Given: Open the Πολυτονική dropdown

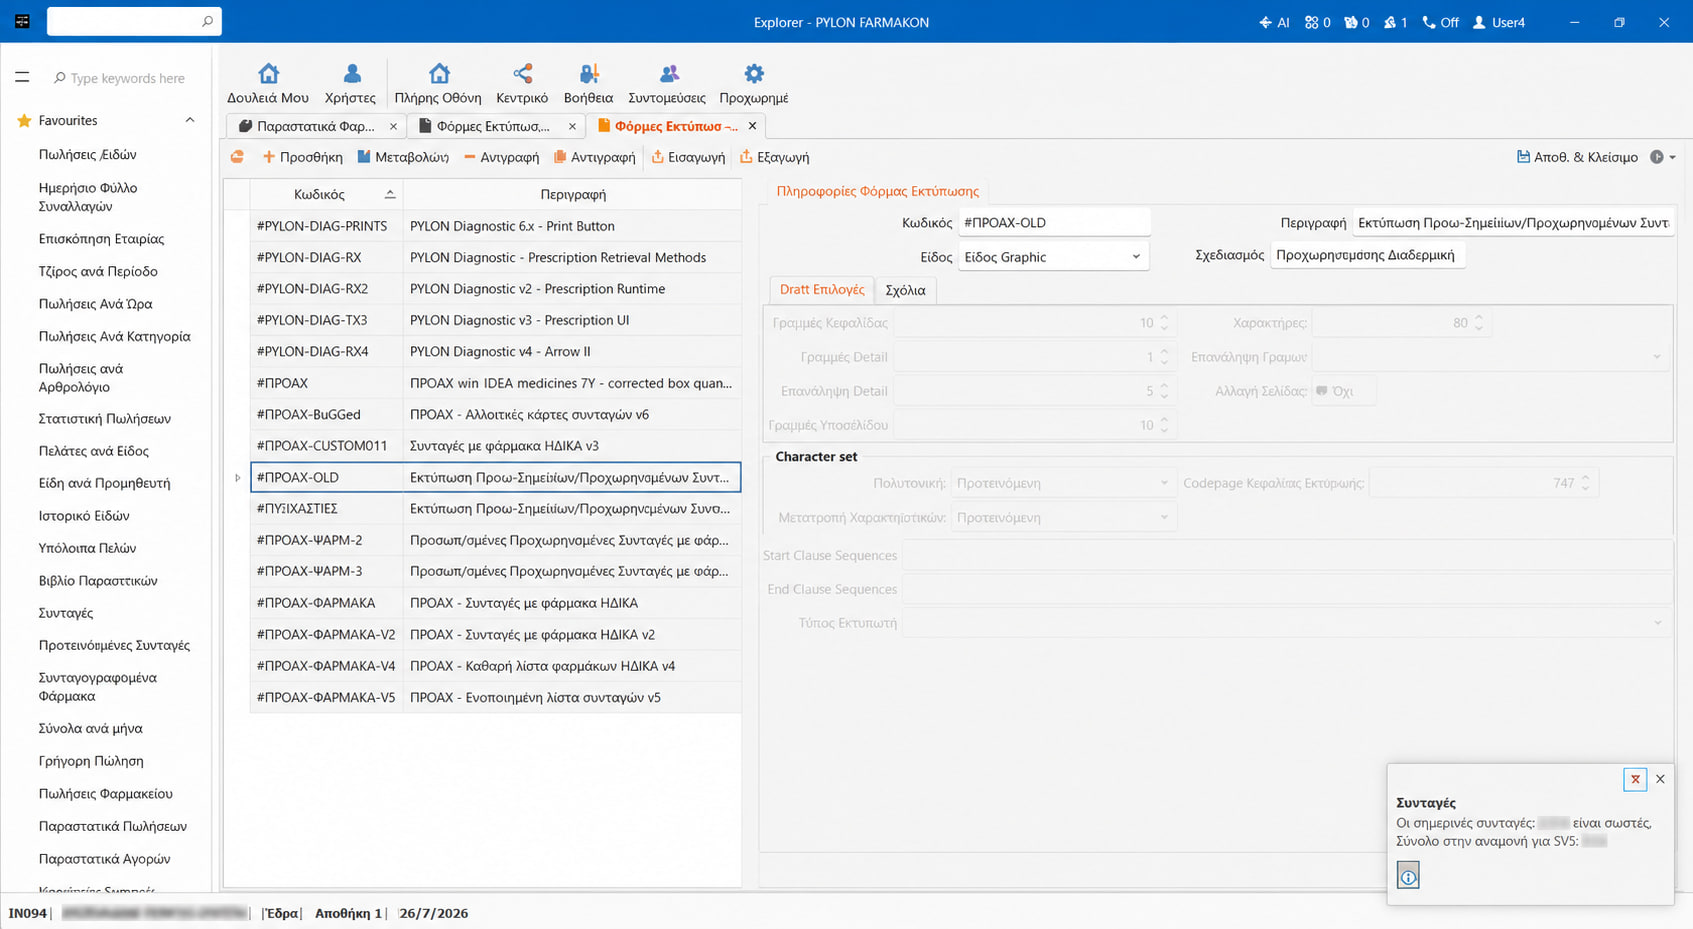Looking at the screenshot, I should (1163, 483).
